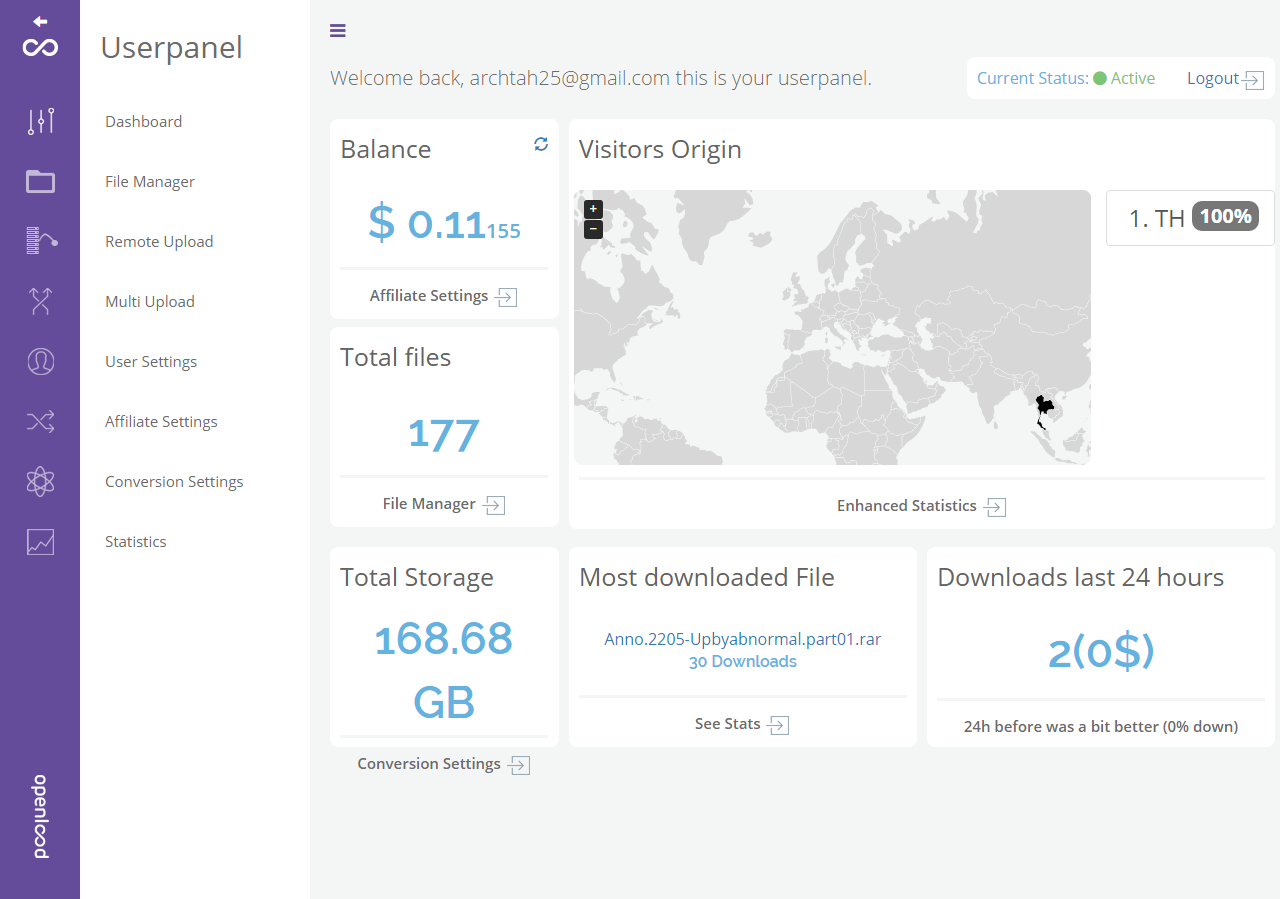This screenshot has height=899, width=1280.
Task: Open the Anno.2205 most downloaded file link
Action: (742, 639)
